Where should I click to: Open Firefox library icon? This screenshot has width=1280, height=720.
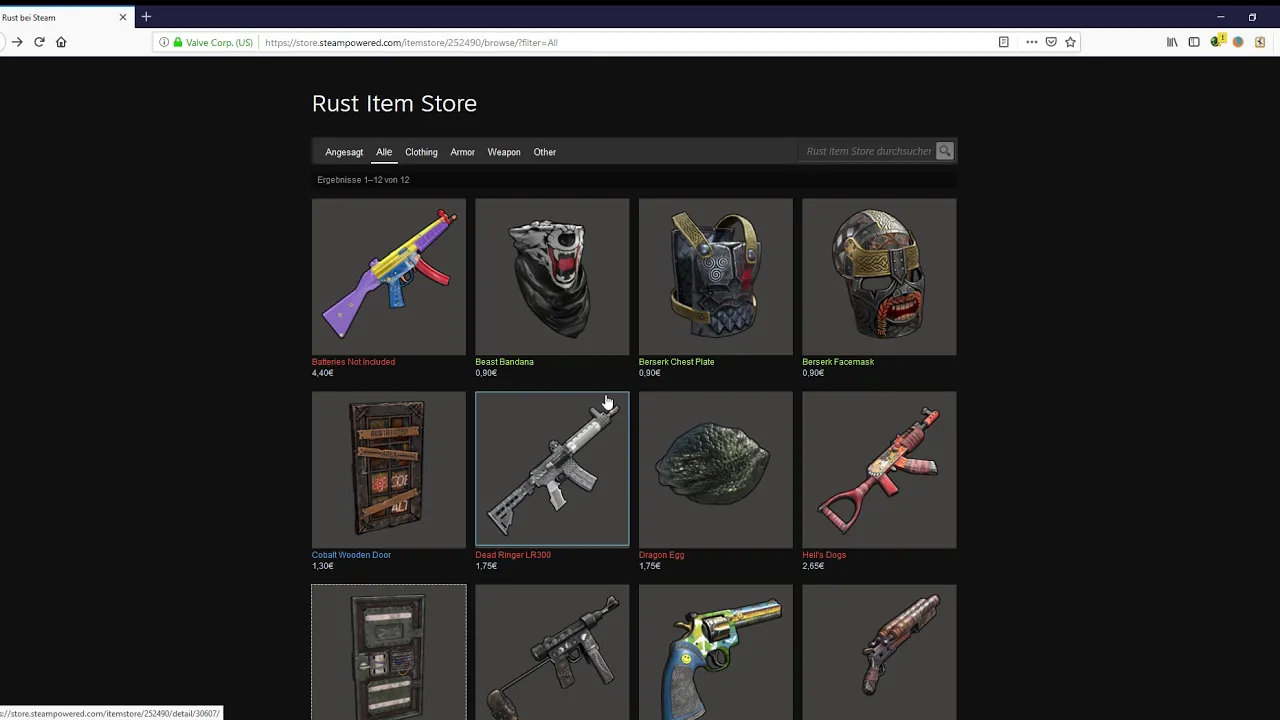(1172, 42)
